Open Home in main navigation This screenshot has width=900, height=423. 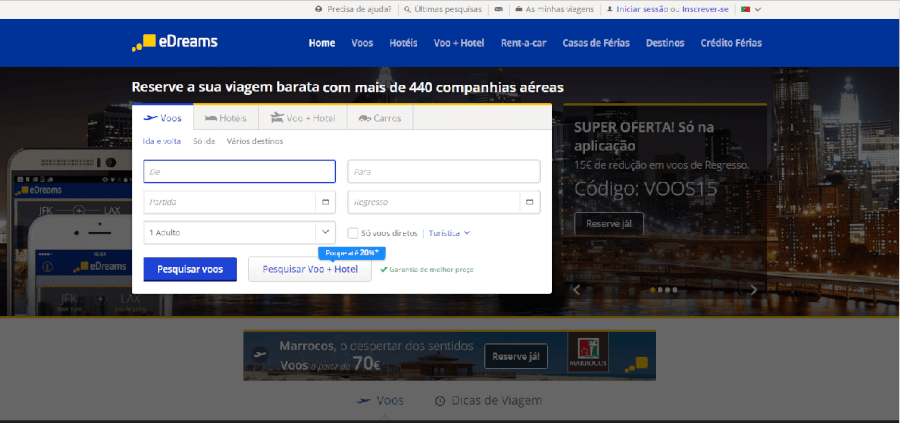322,43
